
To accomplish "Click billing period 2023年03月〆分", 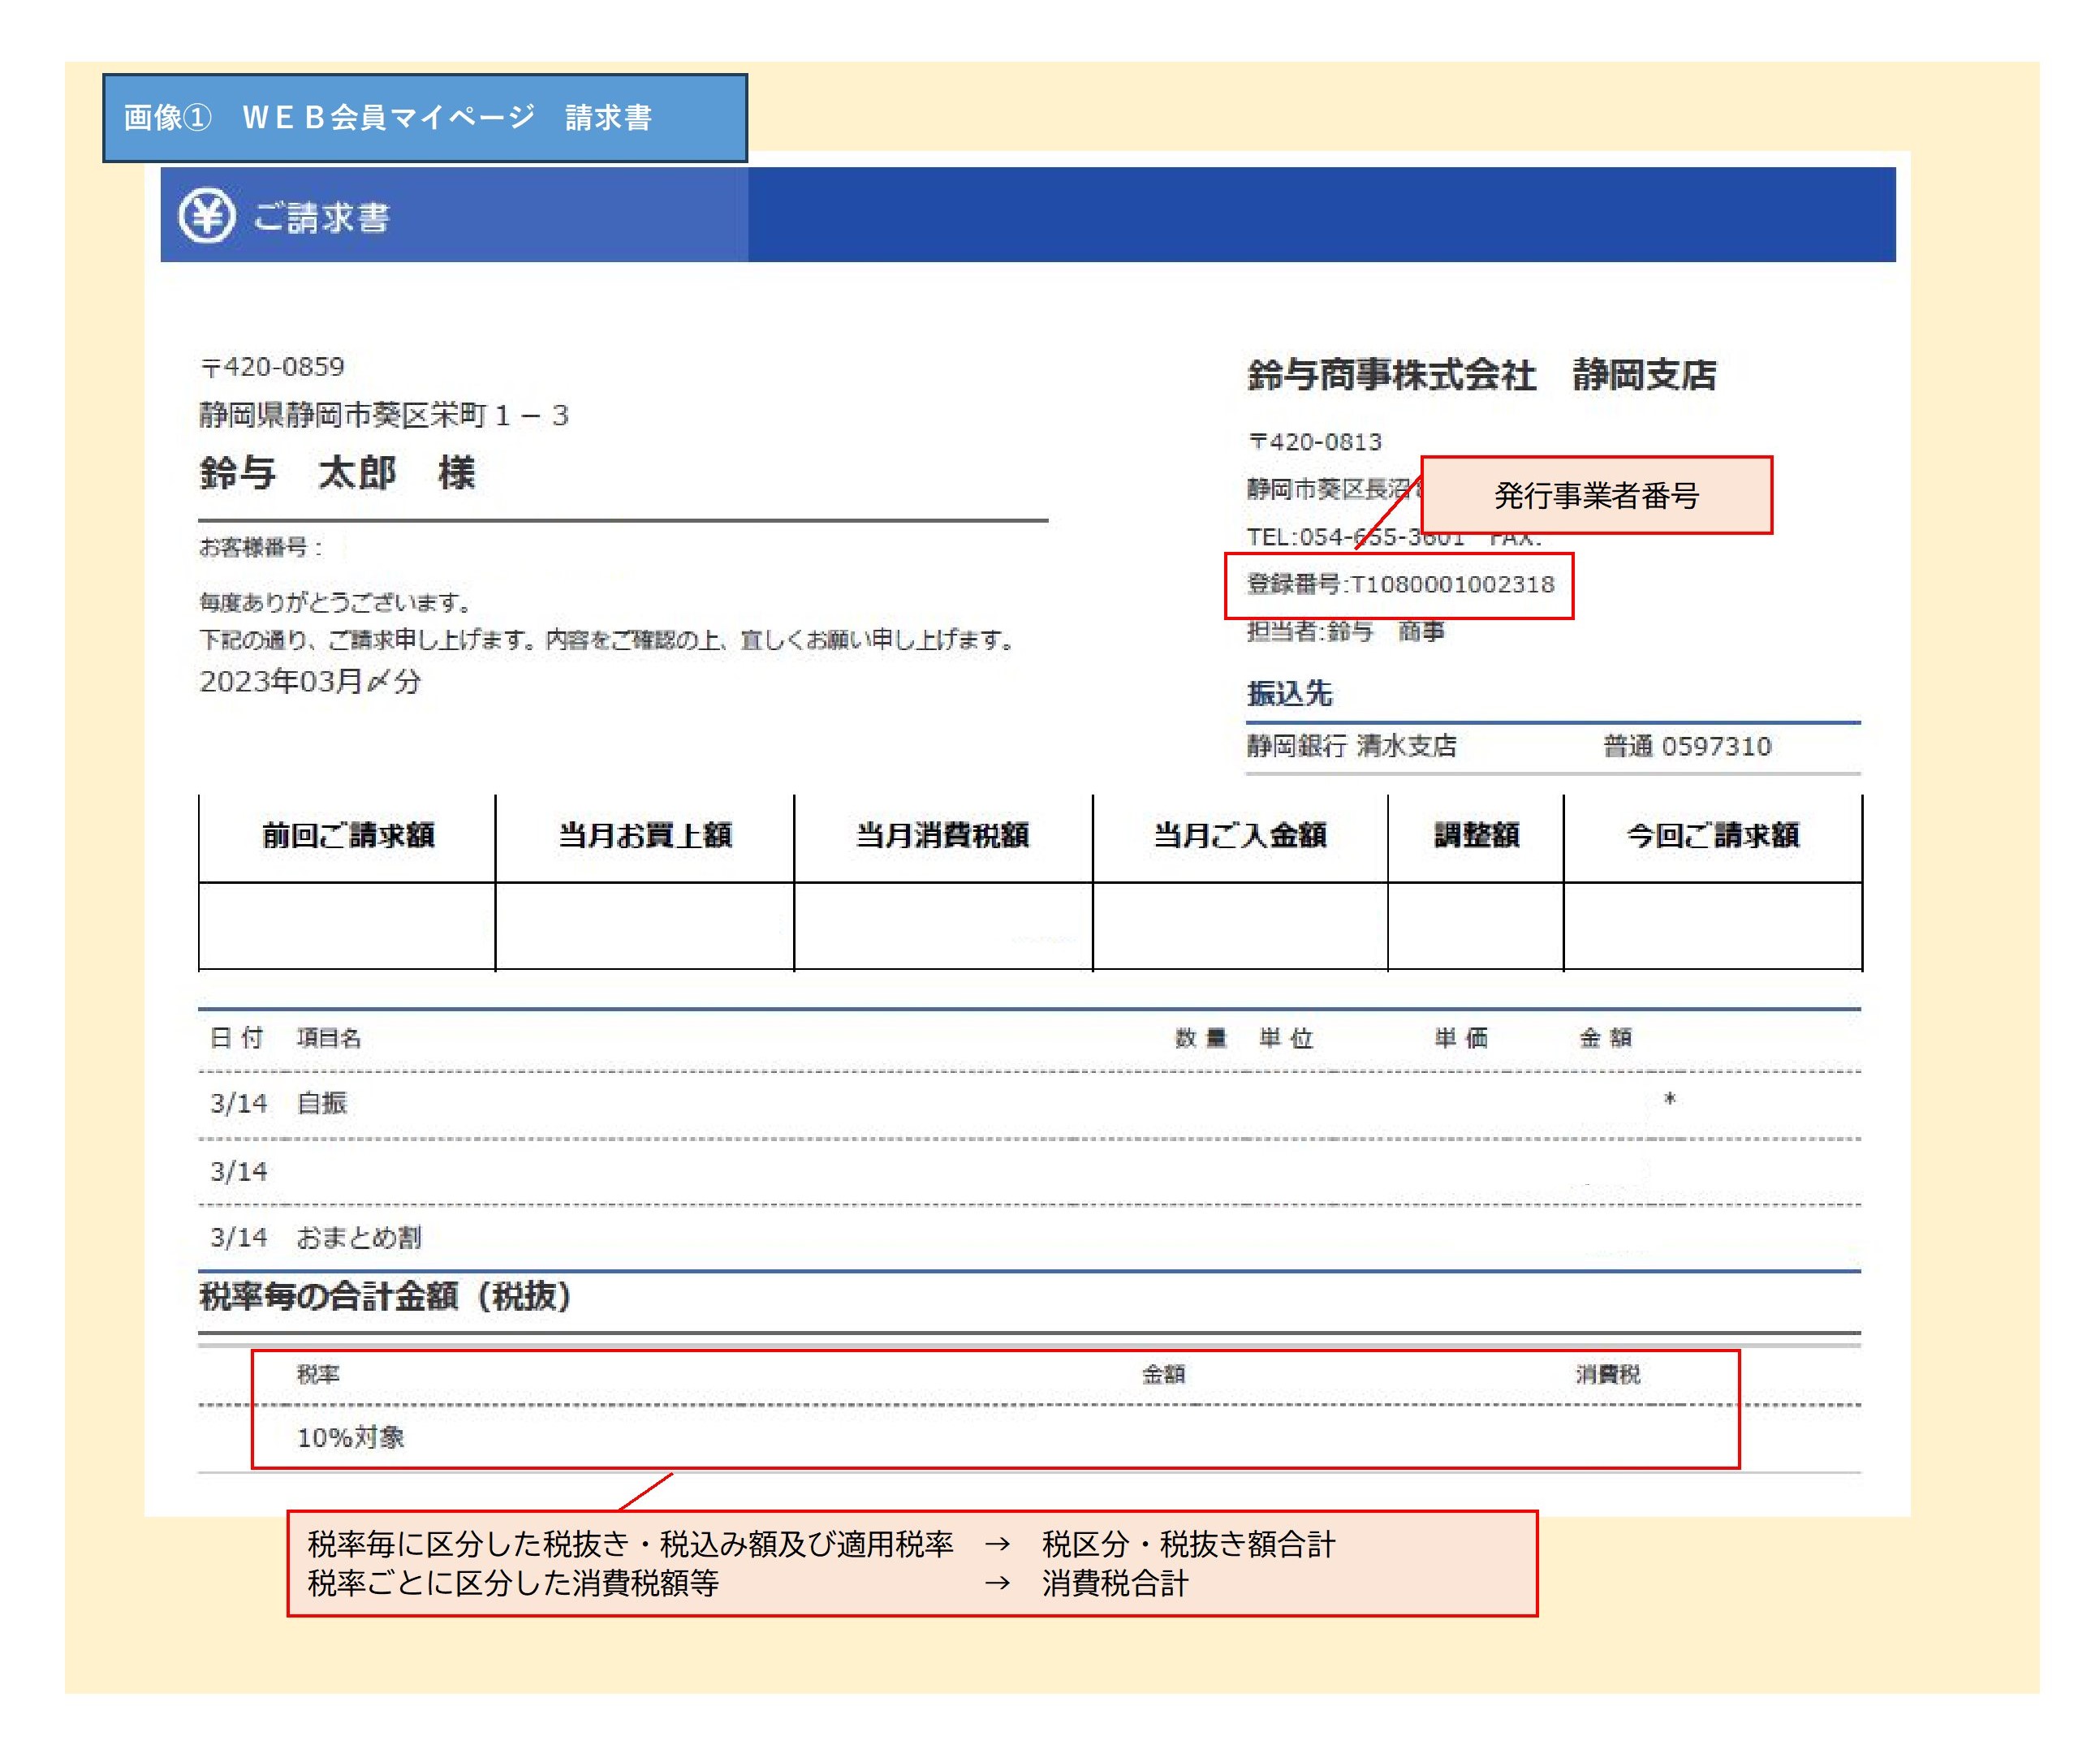I will coord(310,681).
